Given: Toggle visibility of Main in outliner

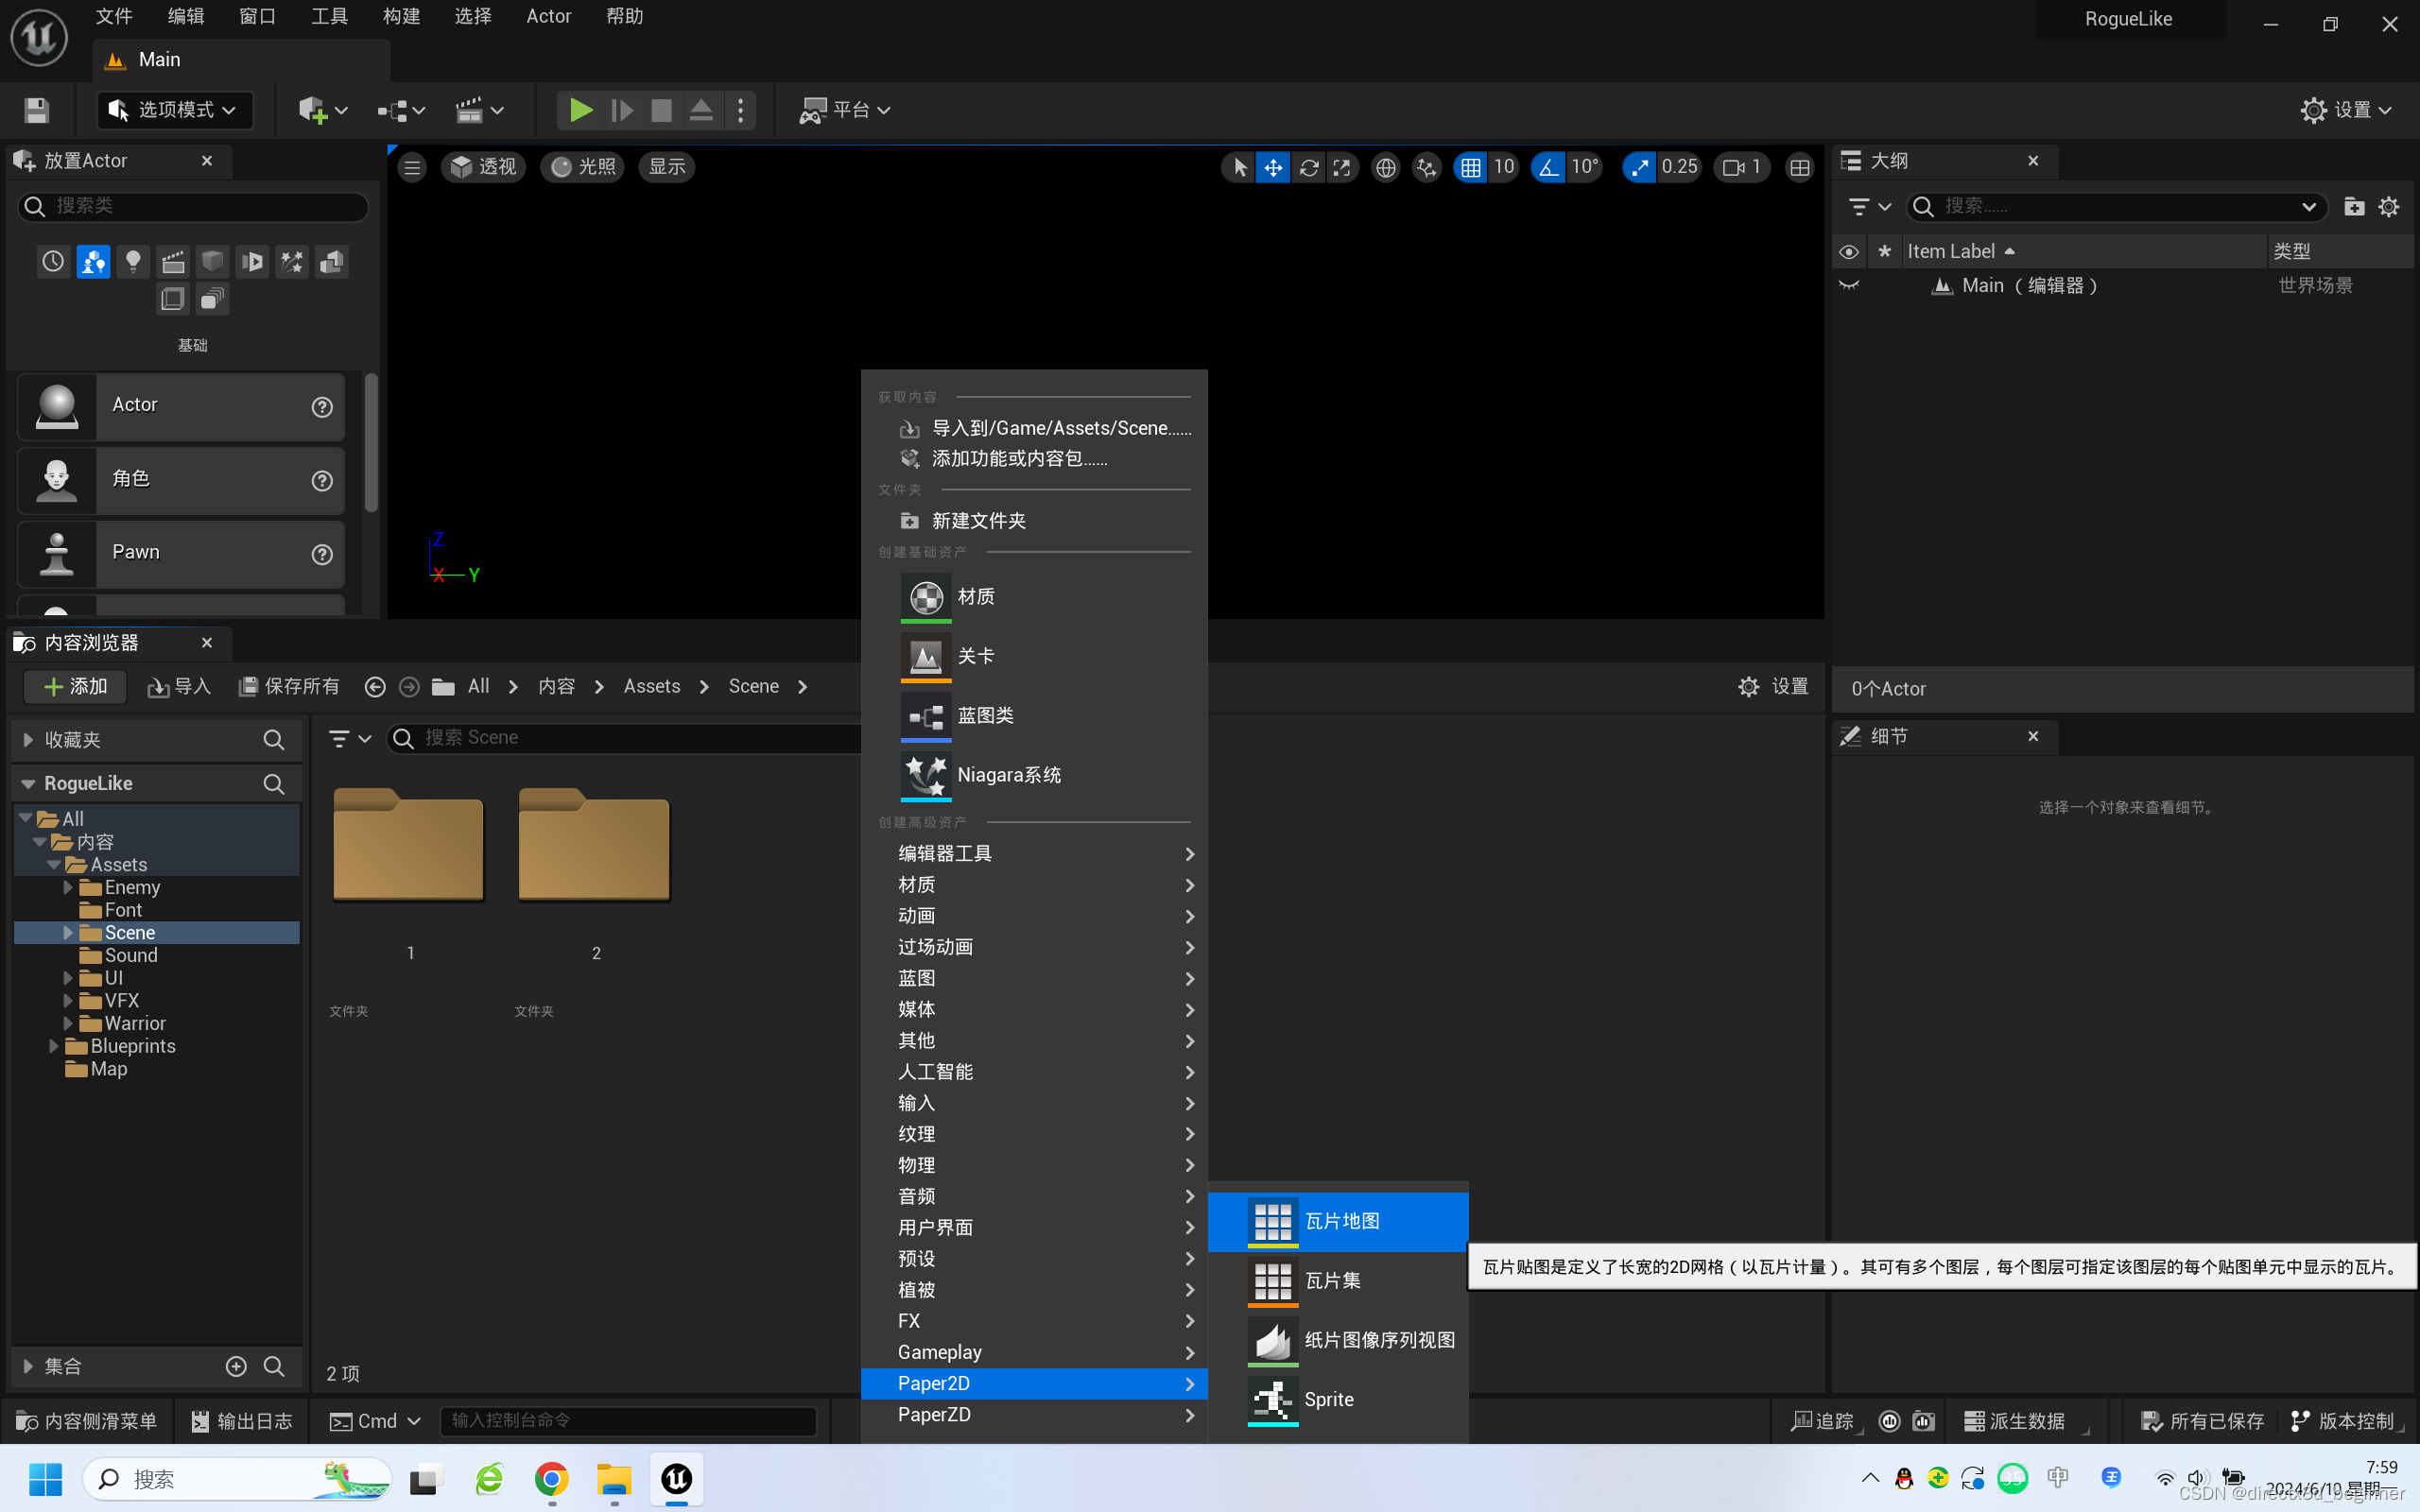Looking at the screenshot, I should point(1849,286).
